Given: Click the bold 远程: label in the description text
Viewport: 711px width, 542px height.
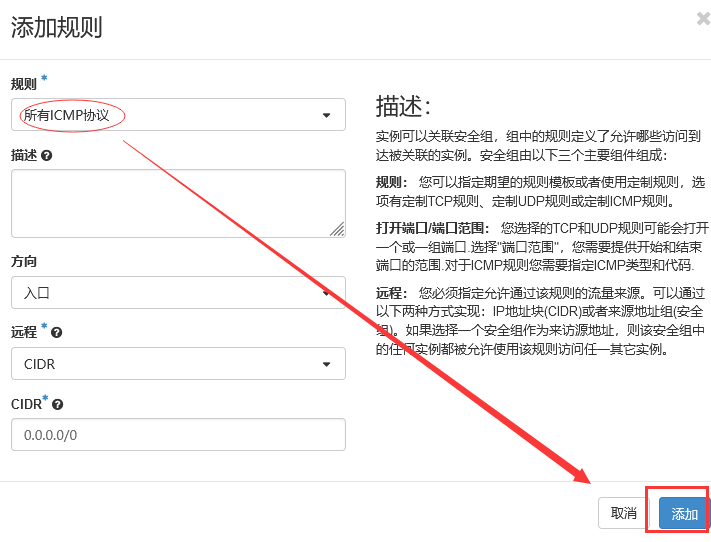Looking at the screenshot, I should coord(391,293).
